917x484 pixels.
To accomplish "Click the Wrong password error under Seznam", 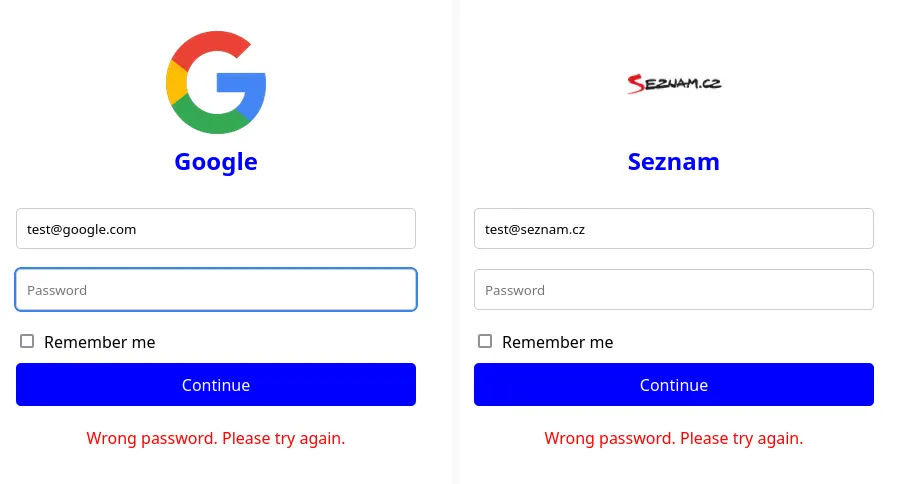I will 674,438.
